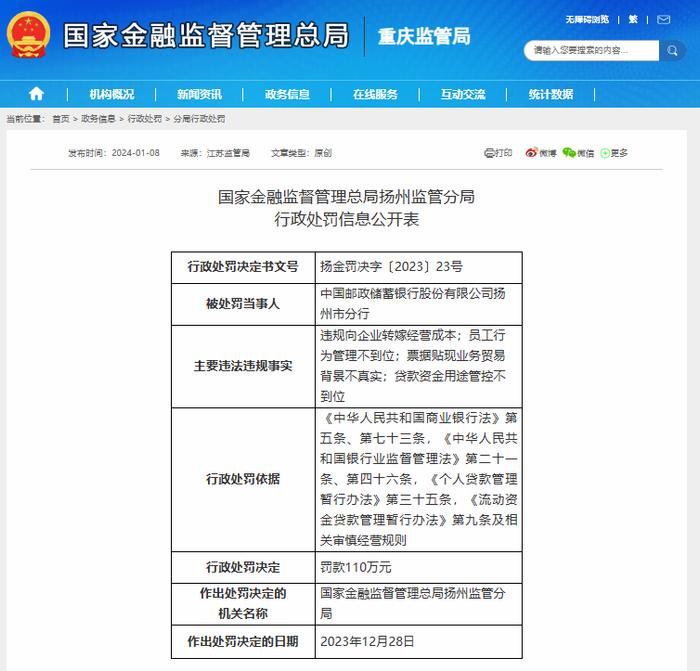Click the 国家金融监督管理总局 site title
The width and height of the screenshot is (700, 671).
(206, 35)
